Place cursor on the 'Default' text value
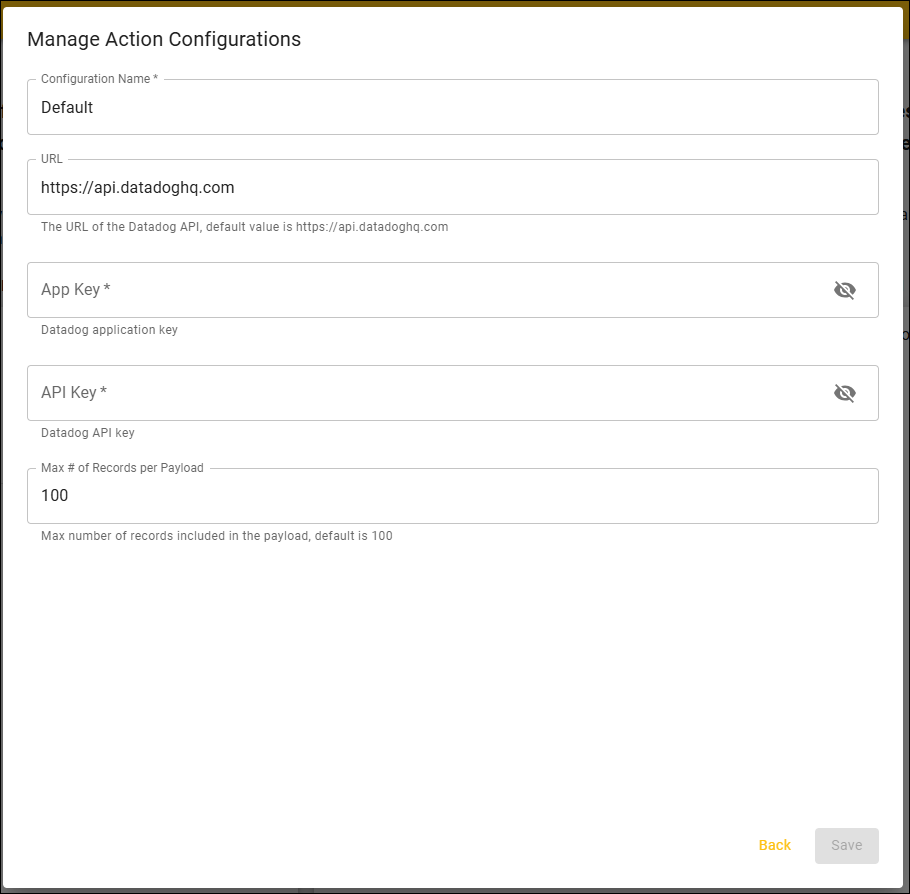Viewport: 910px width, 894px height. pyautogui.click(x=67, y=108)
